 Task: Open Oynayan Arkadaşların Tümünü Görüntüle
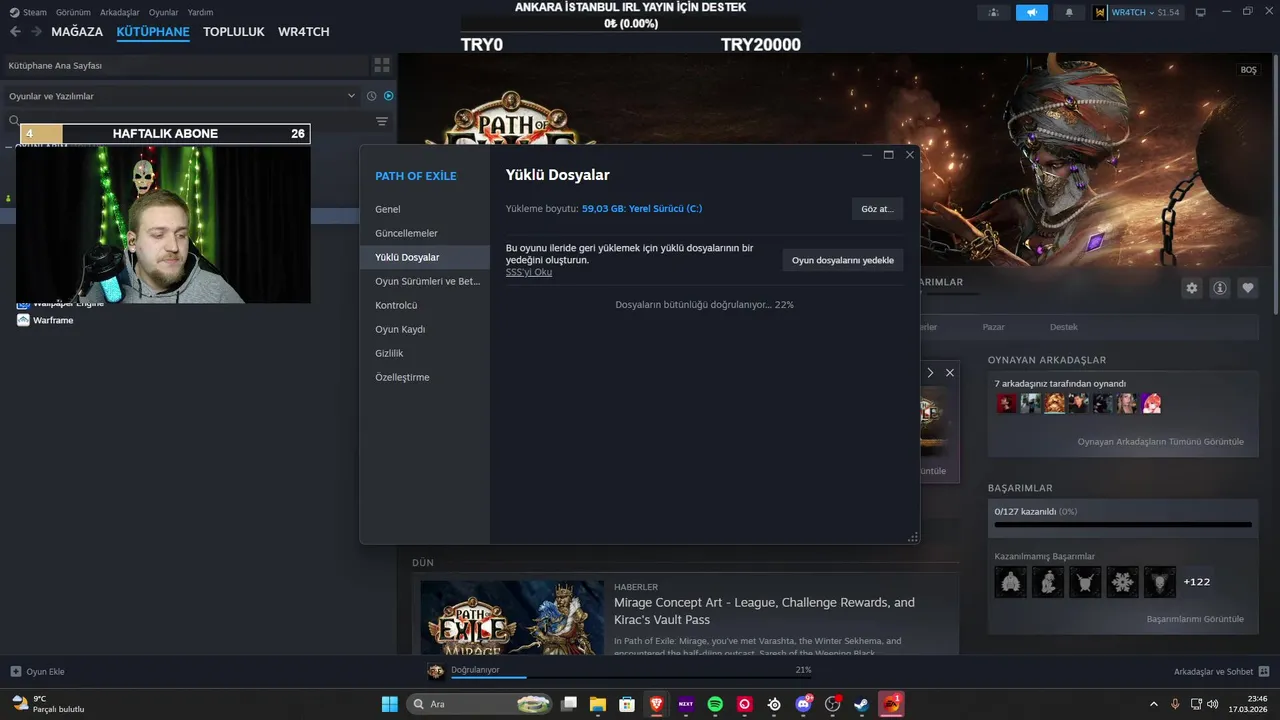[1160, 442]
